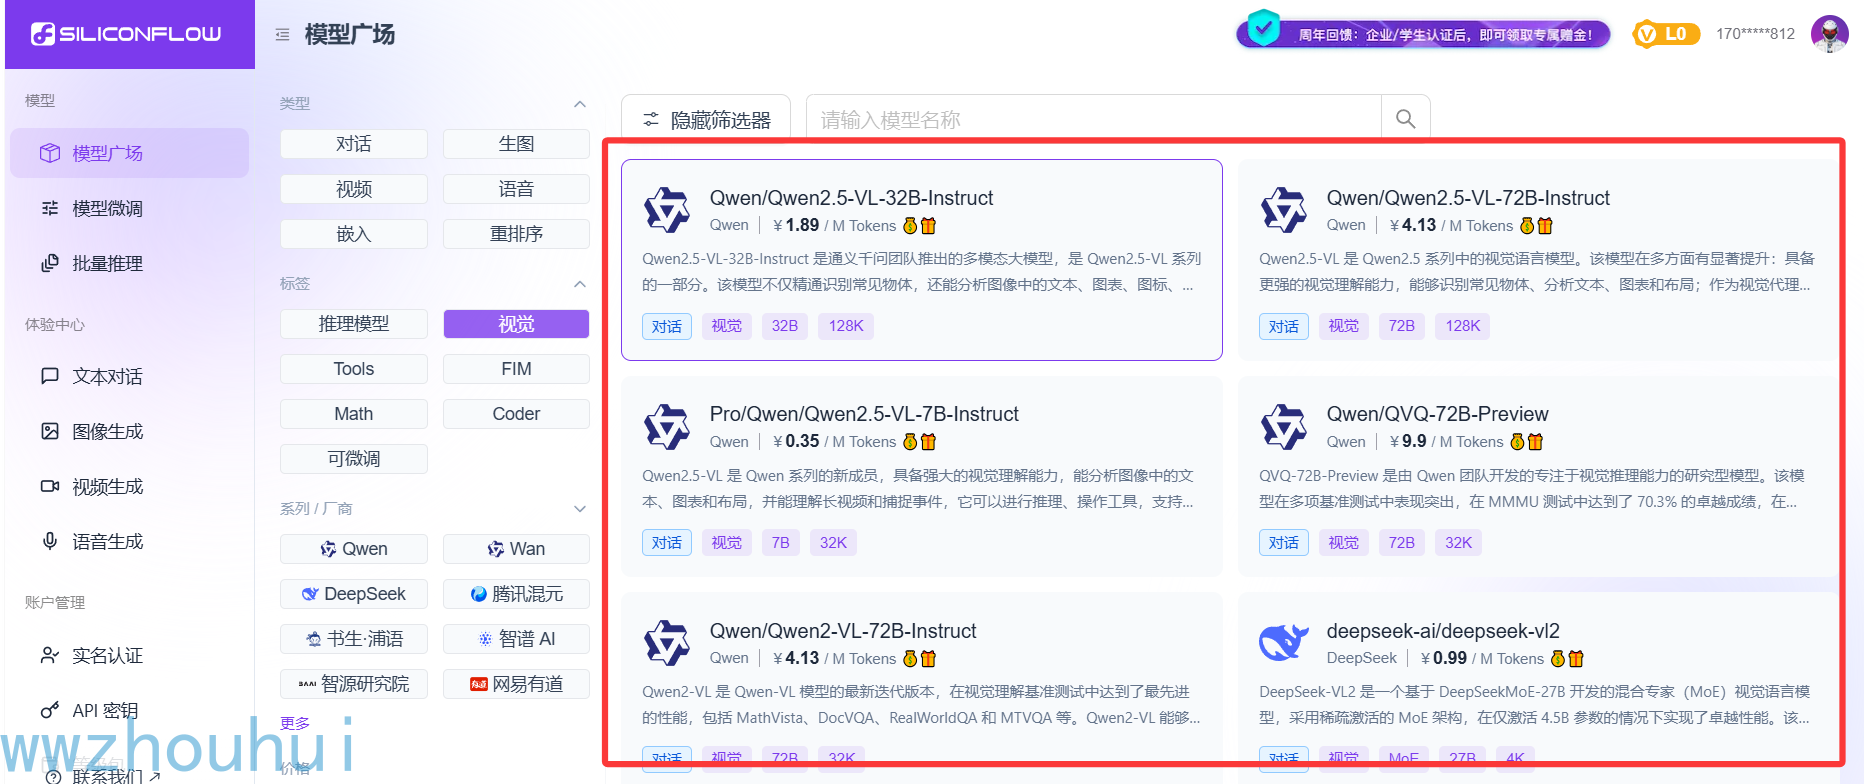
Task: Filter by 网易有道 vendor
Action: (516, 684)
